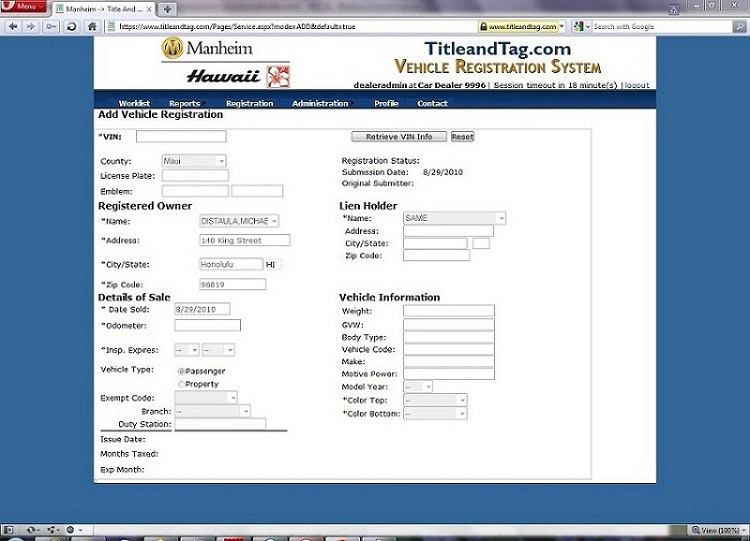750x541 pixels.
Task: Open the County dropdown showing Maui
Action: click(194, 161)
